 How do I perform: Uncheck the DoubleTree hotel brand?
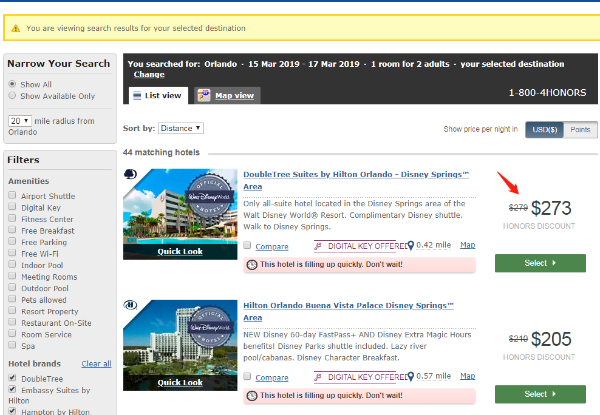12,378
